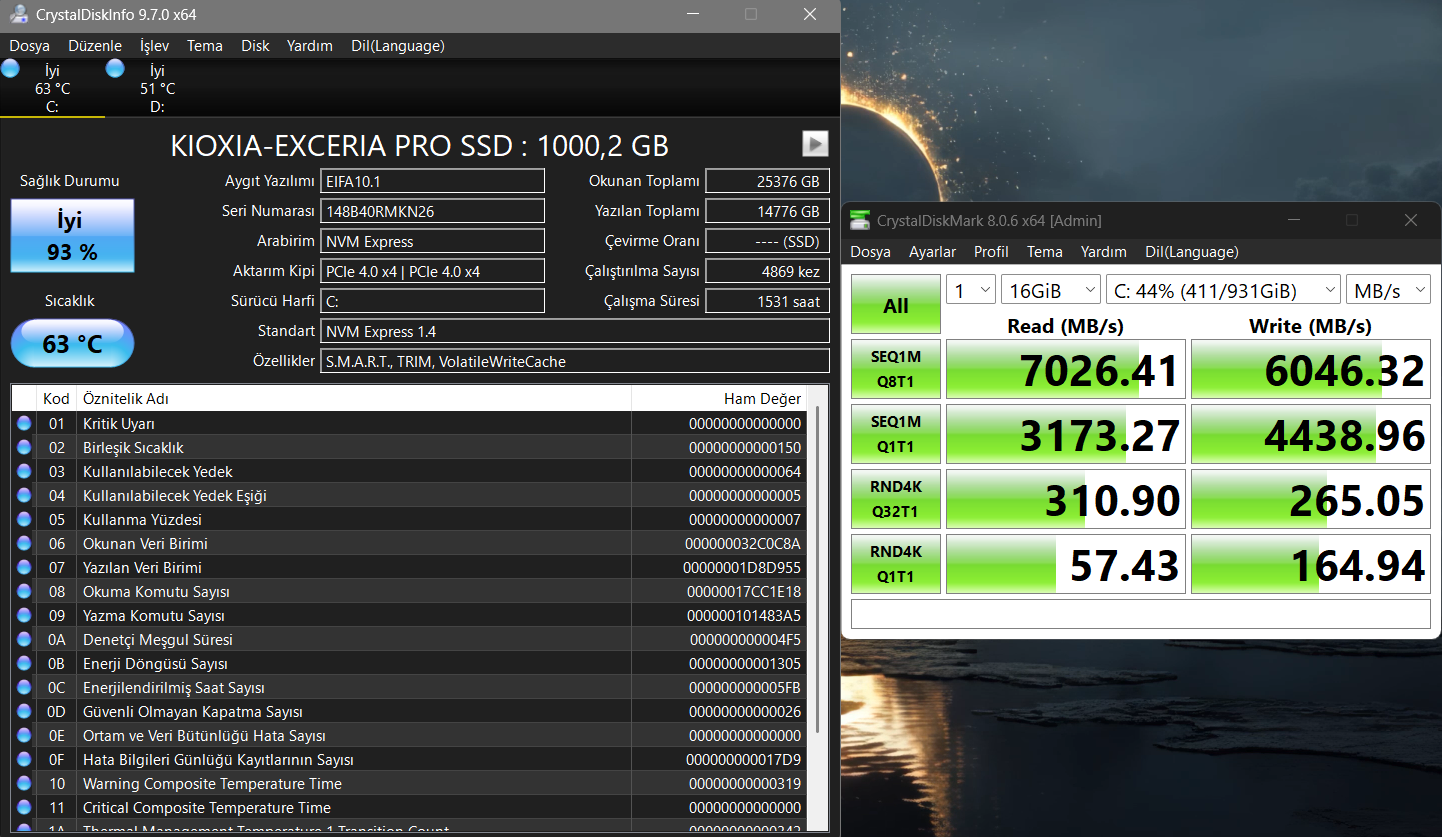
Task: Open Dil(Language) menu in CrystalDiskMark
Action: click(x=1192, y=252)
